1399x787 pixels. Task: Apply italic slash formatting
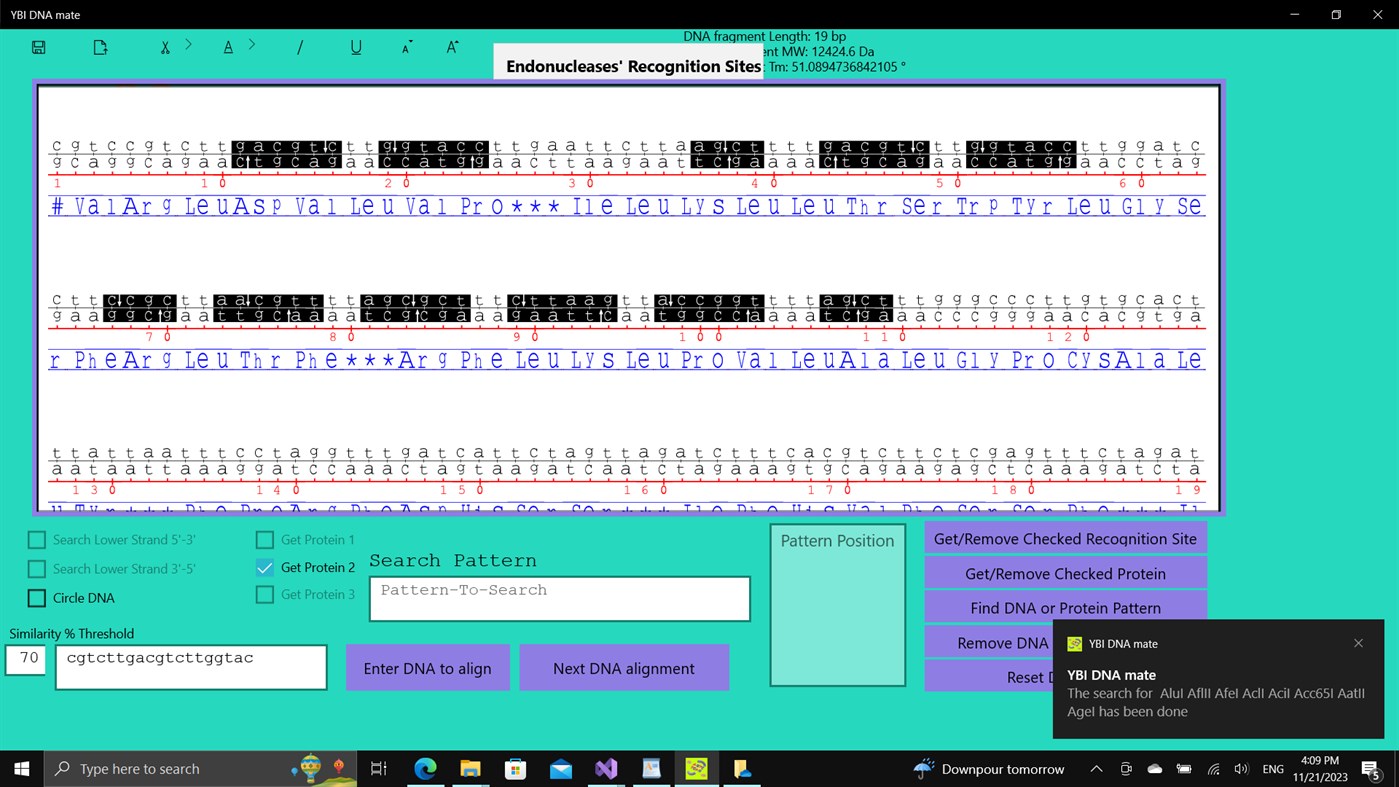pyautogui.click(x=300, y=46)
